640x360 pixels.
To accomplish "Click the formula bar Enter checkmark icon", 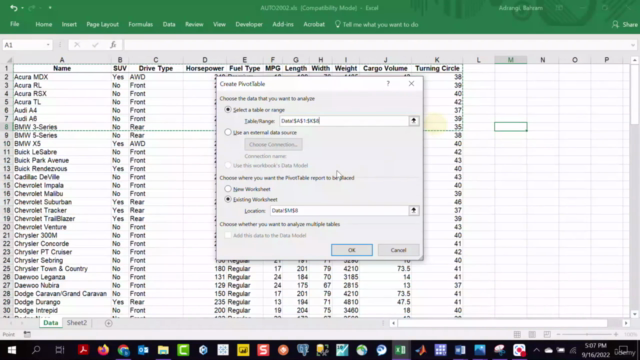I will coord(95,45).
